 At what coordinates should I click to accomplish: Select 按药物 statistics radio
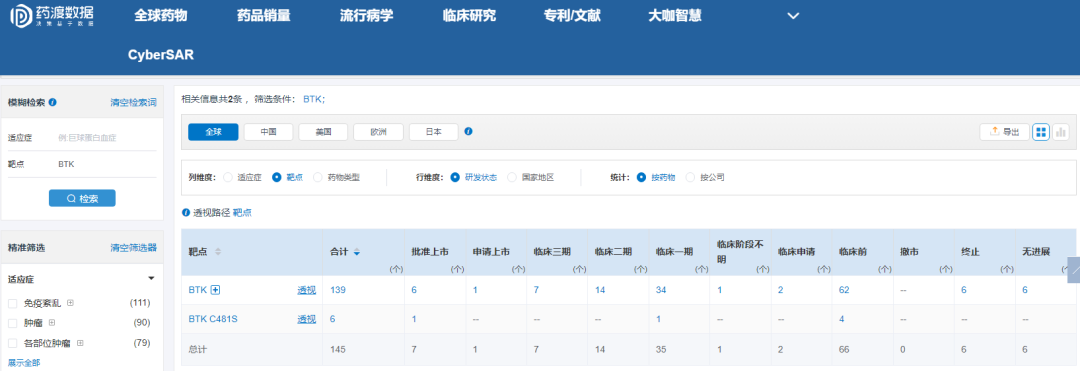(641, 177)
